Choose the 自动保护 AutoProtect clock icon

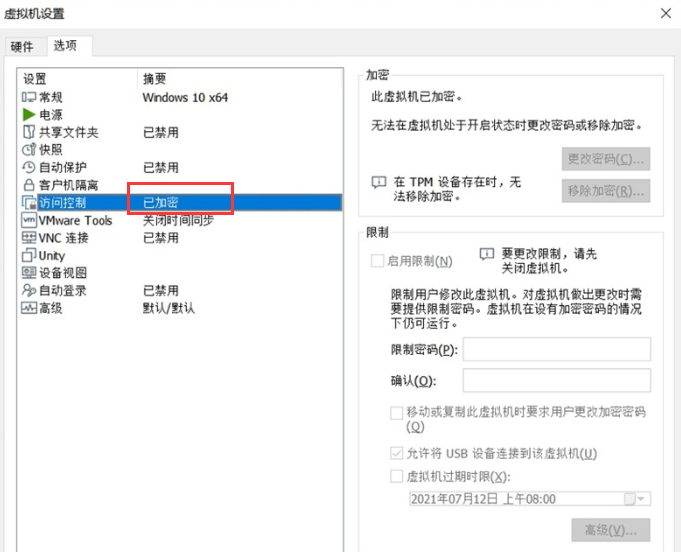tap(29, 167)
